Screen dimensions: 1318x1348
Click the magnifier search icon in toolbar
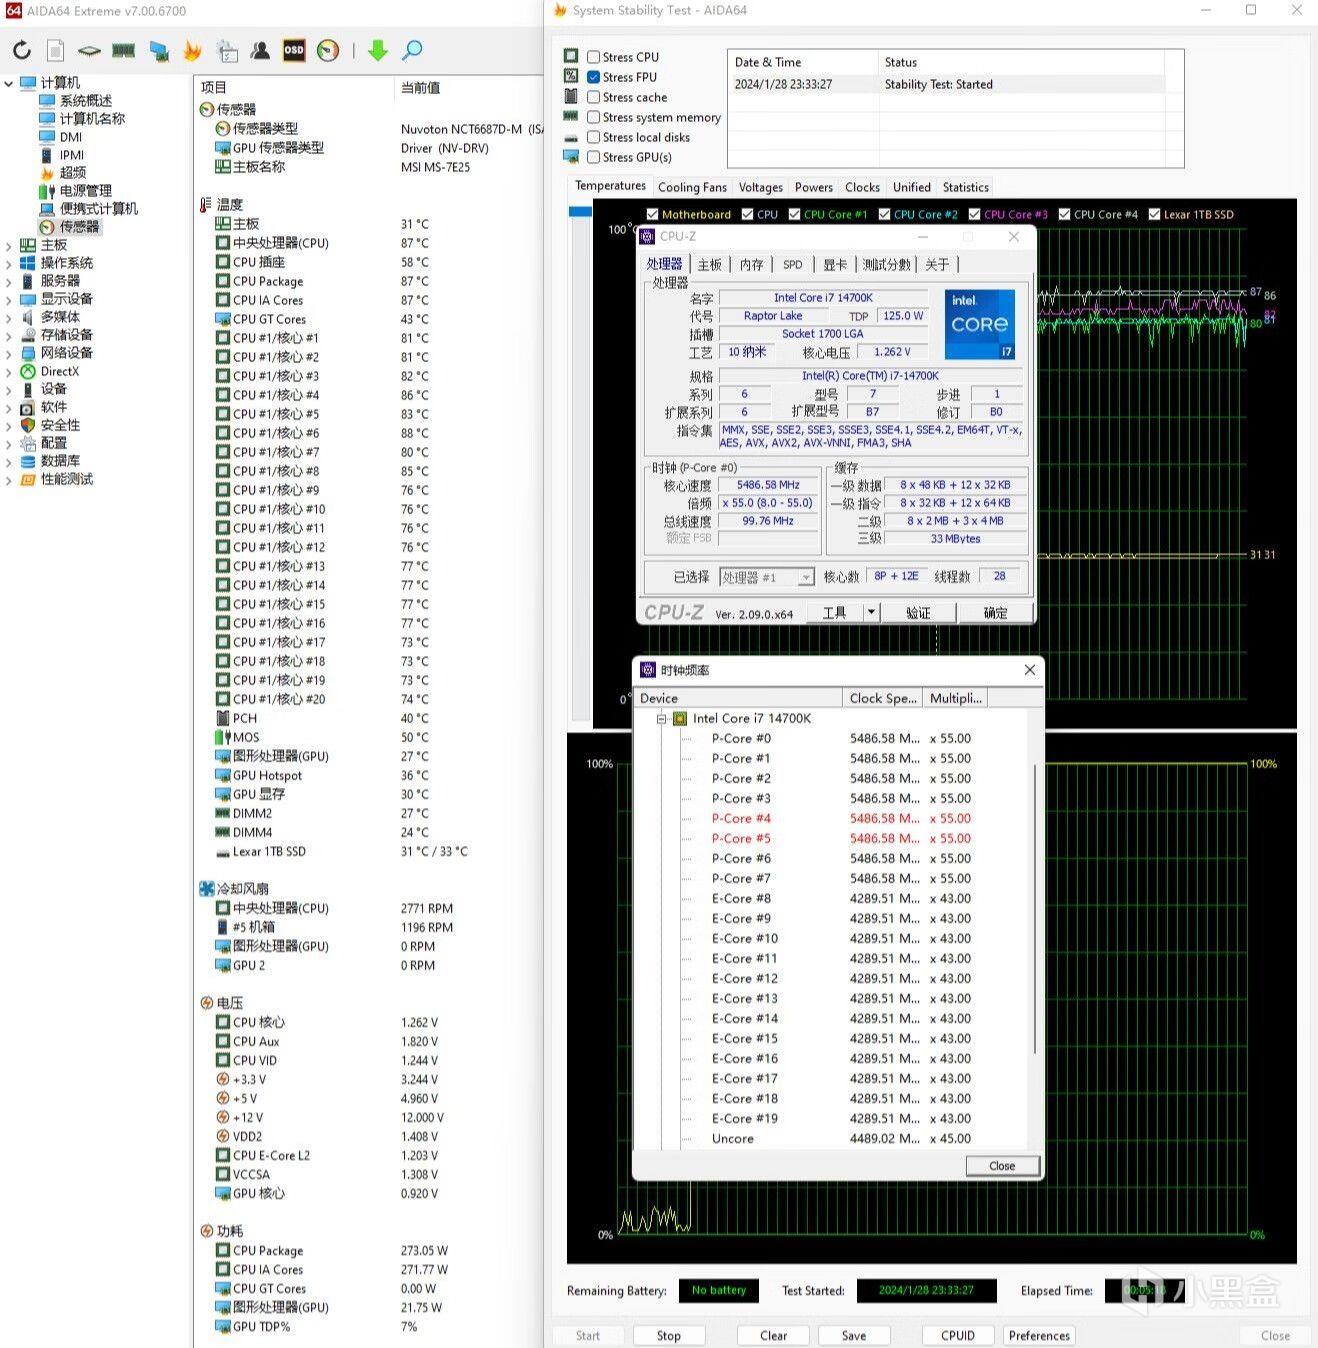click(412, 50)
